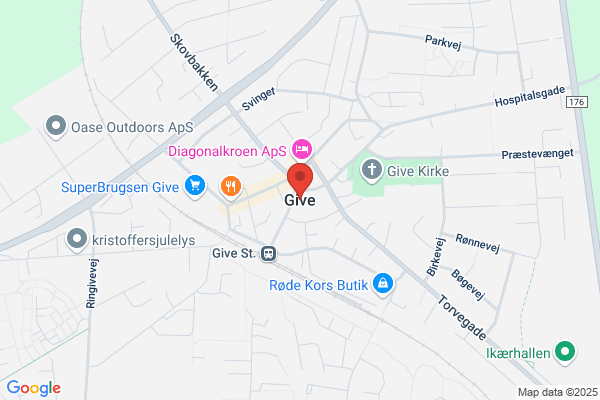The height and width of the screenshot is (400, 600).
Task: Click the Ringivevej street label
Action: coord(91,283)
